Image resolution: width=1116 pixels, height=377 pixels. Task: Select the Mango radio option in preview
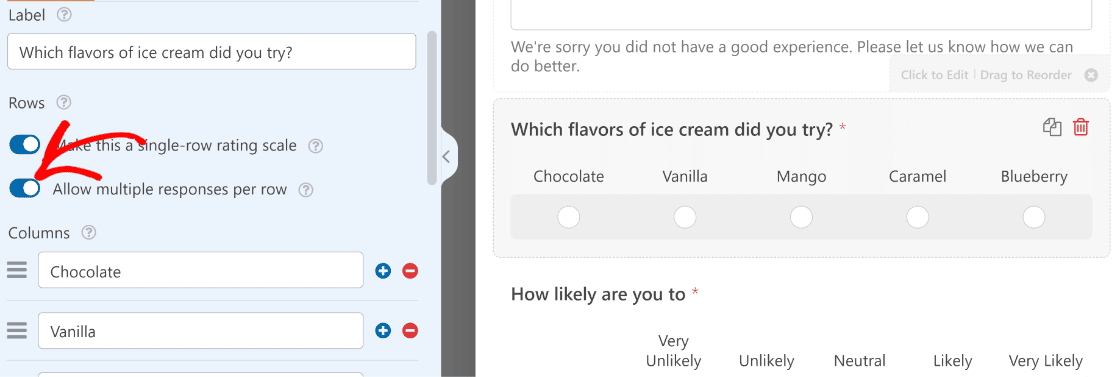[801, 217]
